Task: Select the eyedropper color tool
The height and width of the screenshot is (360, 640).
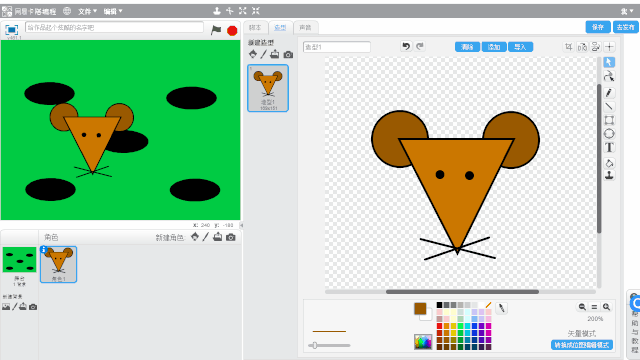Action: (x=502, y=308)
